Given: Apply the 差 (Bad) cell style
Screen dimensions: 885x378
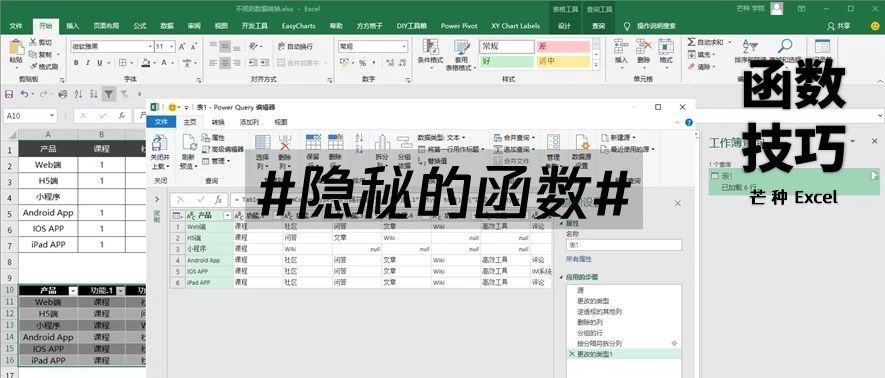Looking at the screenshot, I should pos(563,46).
